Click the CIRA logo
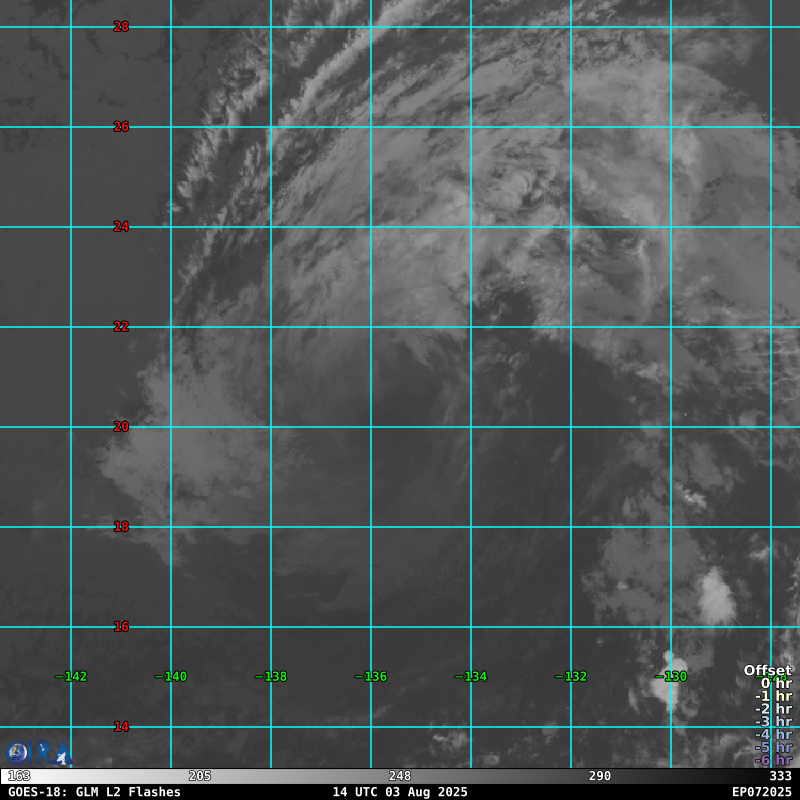The height and width of the screenshot is (800, 800). 38,753
